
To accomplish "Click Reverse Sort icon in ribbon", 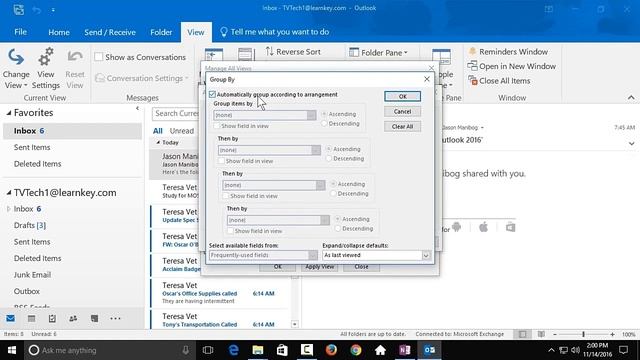I will pyautogui.click(x=269, y=51).
